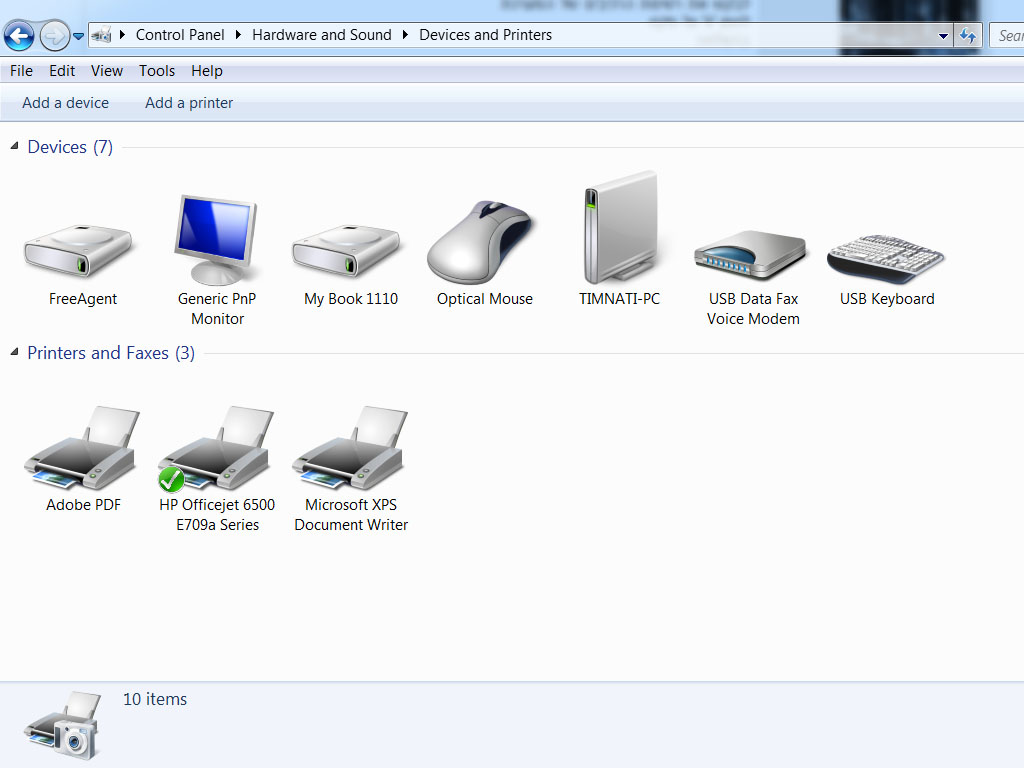The height and width of the screenshot is (768, 1024).
Task: Select the Generic PnP Monitor icon
Action: pos(216,239)
